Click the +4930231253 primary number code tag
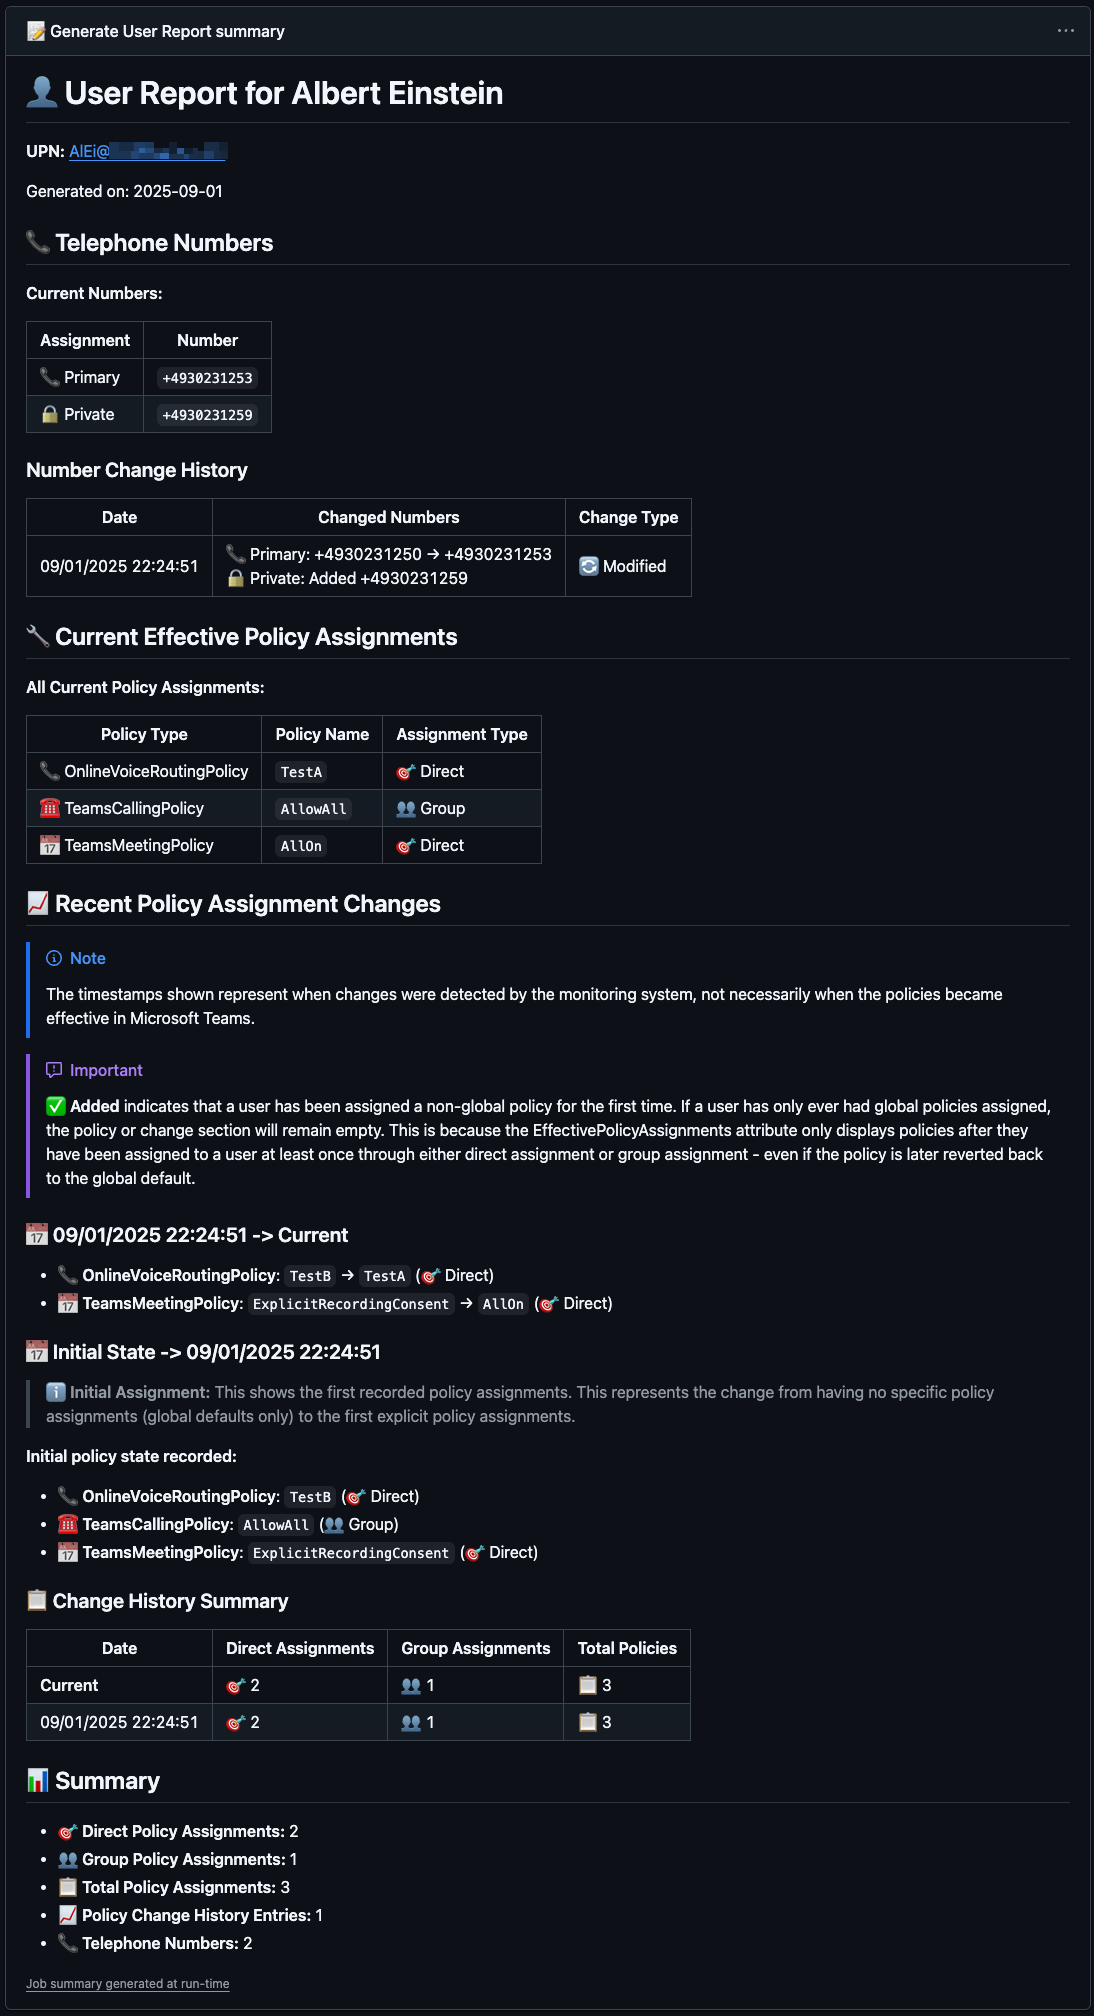 207,378
